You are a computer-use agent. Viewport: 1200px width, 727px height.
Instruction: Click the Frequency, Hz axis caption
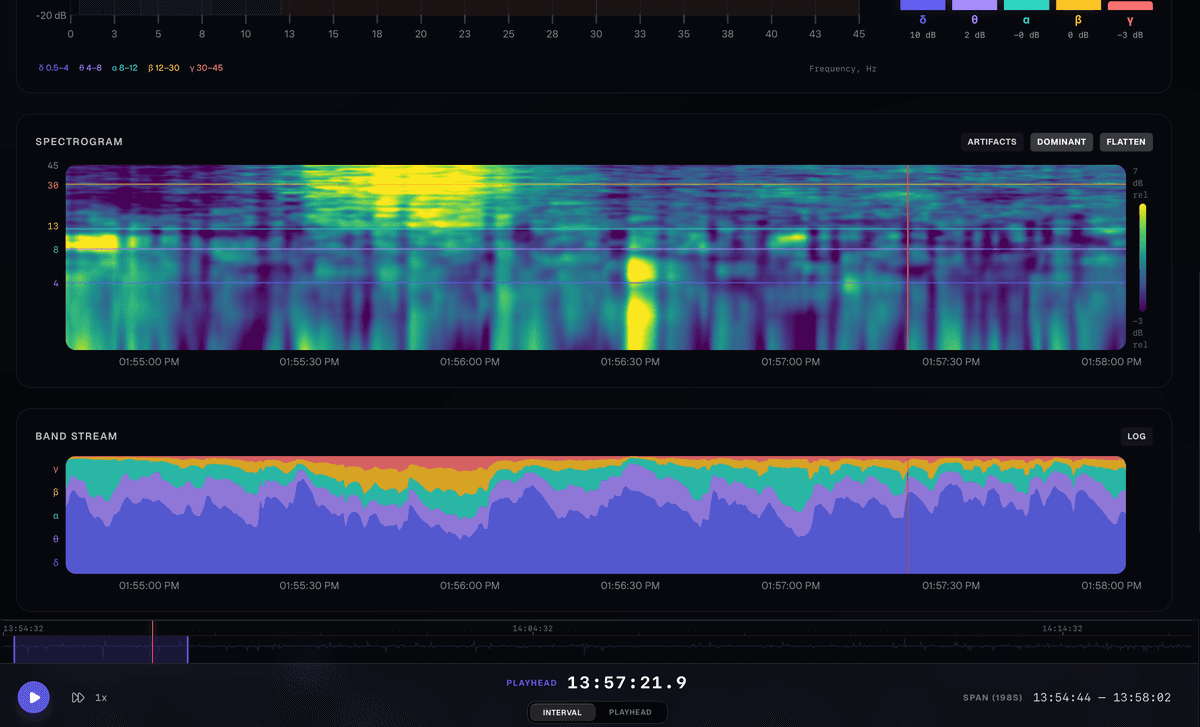(843, 69)
